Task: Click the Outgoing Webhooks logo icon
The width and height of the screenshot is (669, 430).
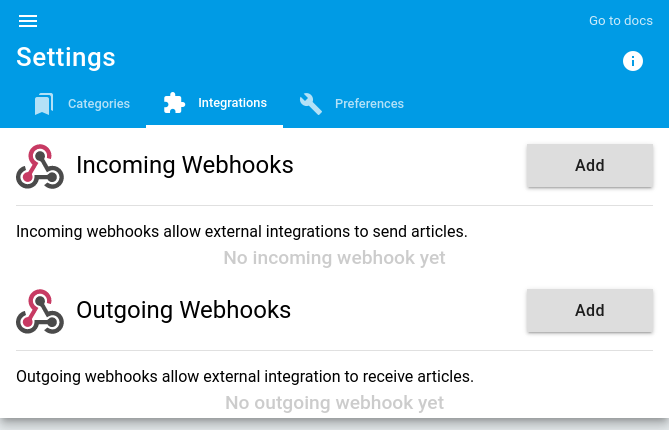Action: (x=40, y=311)
